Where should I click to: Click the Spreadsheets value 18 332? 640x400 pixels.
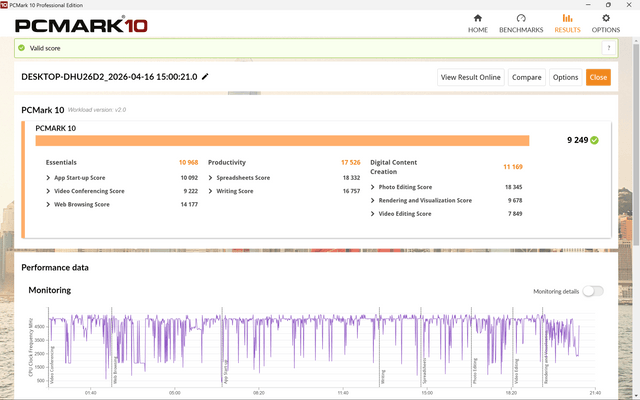351,178
